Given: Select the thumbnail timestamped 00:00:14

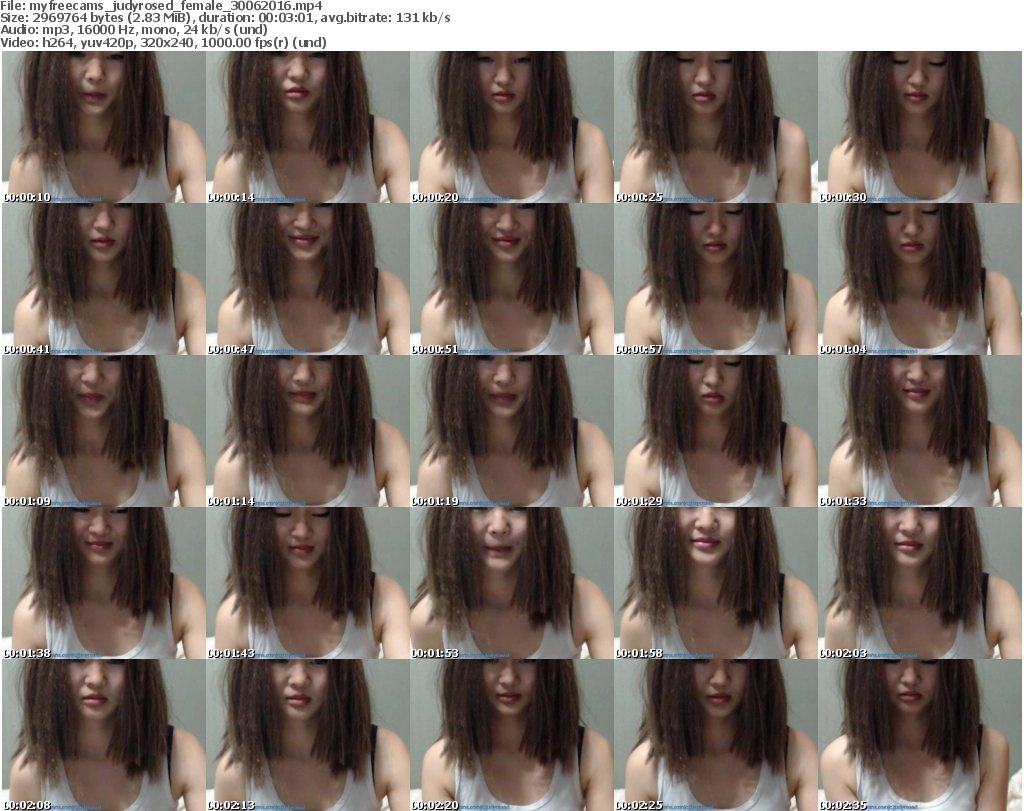Looking at the screenshot, I should 308,127.
